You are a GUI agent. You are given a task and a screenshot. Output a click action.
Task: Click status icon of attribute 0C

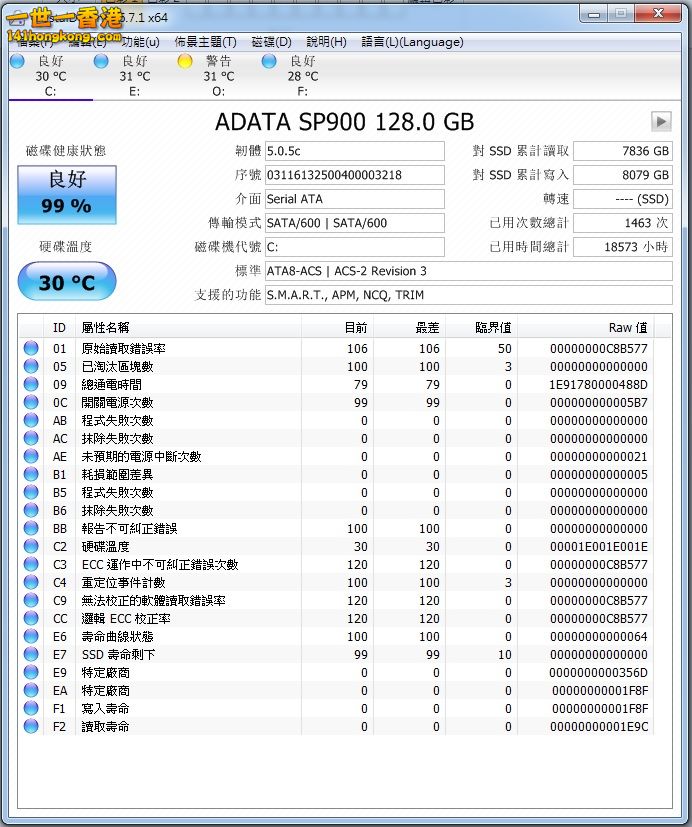pos(31,402)
